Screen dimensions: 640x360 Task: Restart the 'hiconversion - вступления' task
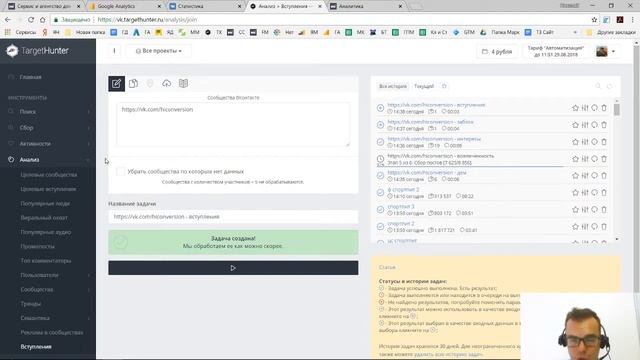click(x=594, y=108)
